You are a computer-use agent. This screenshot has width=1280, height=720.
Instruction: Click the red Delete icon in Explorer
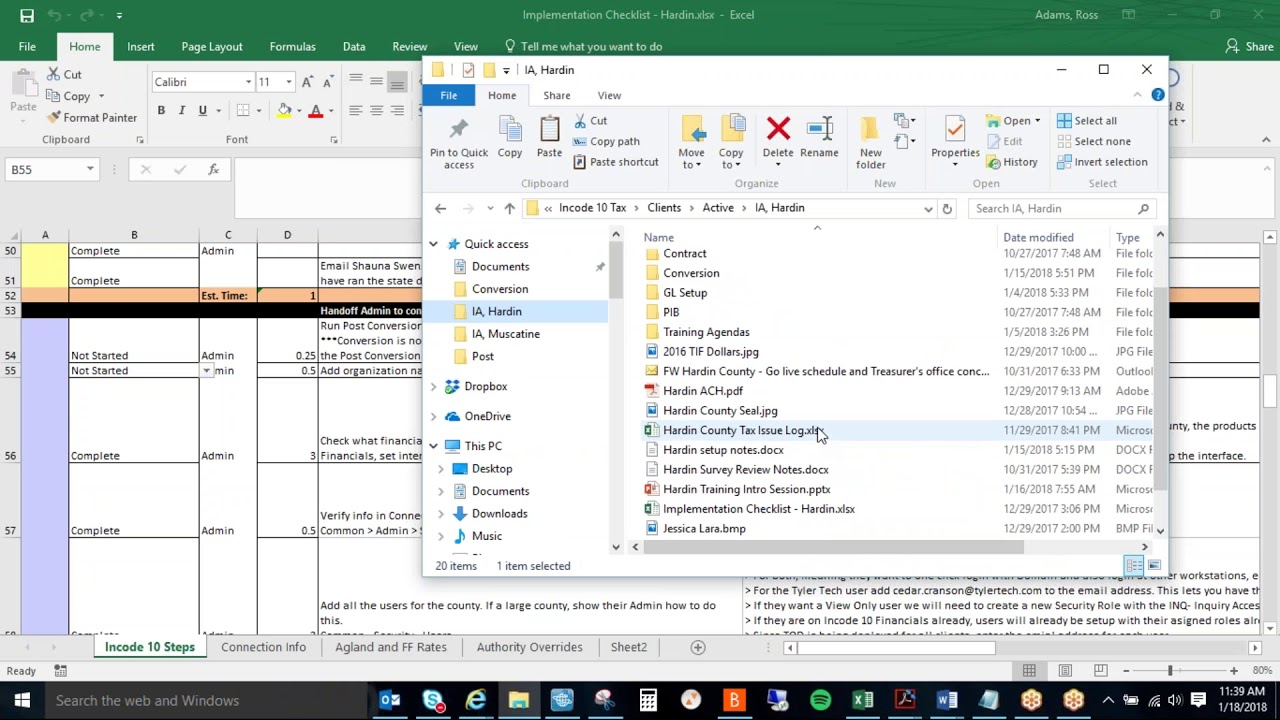[x=778, y=129]
